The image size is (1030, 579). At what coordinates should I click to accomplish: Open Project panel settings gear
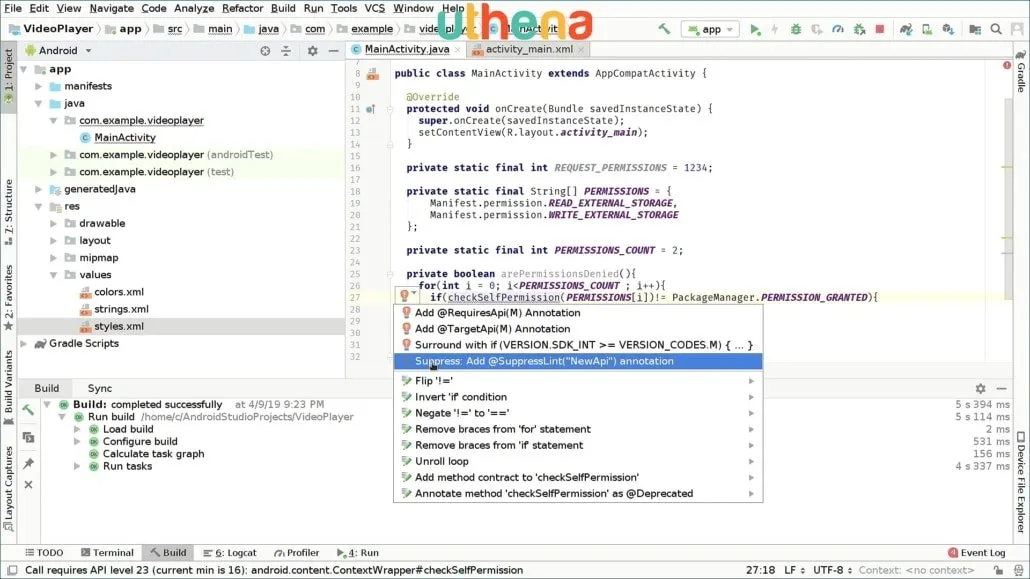point(313,51)
